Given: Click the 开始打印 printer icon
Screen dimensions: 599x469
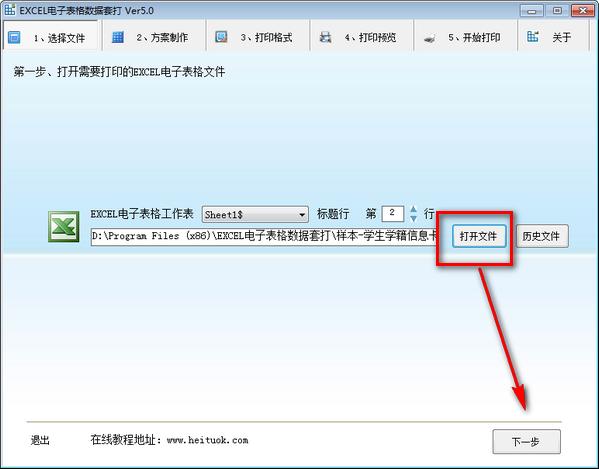Looking at the screenshot, I should 429,38.
